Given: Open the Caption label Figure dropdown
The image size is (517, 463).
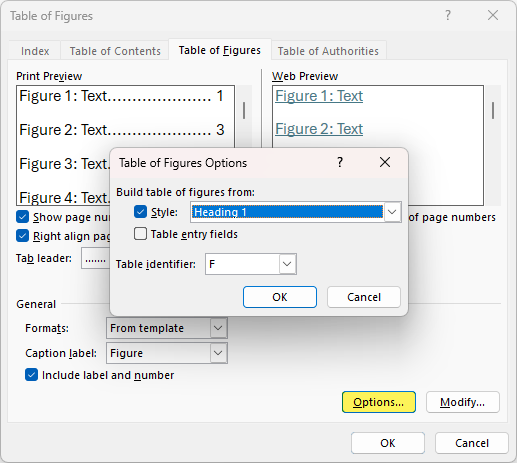Looking at the screenshot, I should point(218,353).
